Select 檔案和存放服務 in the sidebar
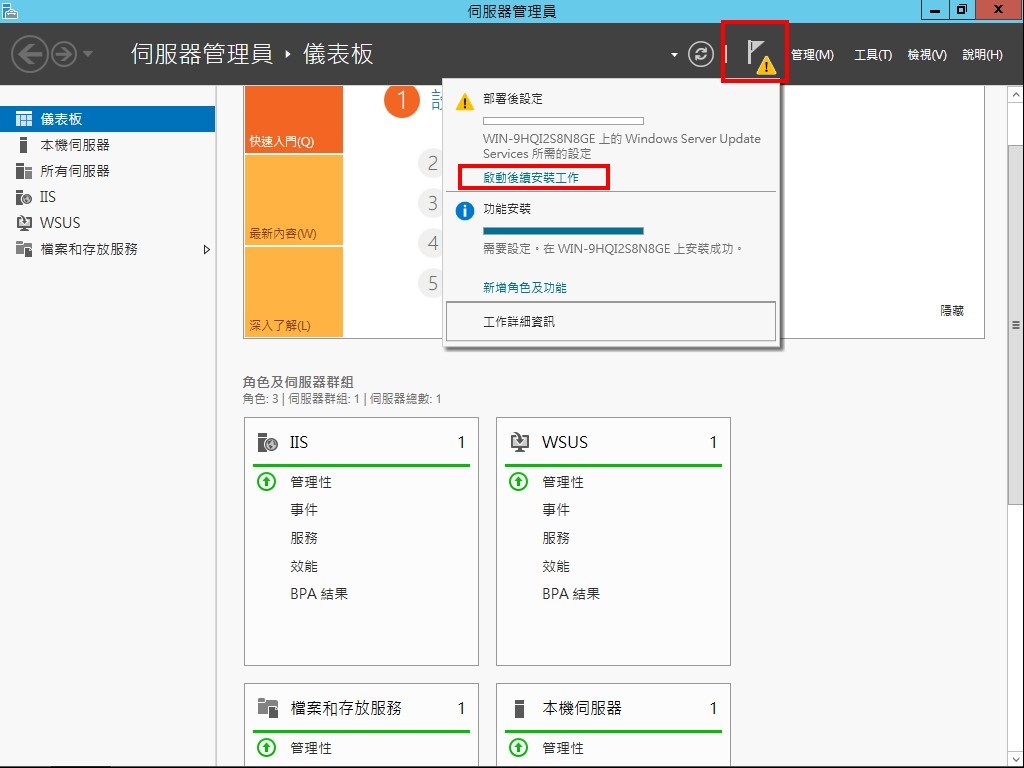Screen dimensions: 1024x768 point(107,249)
